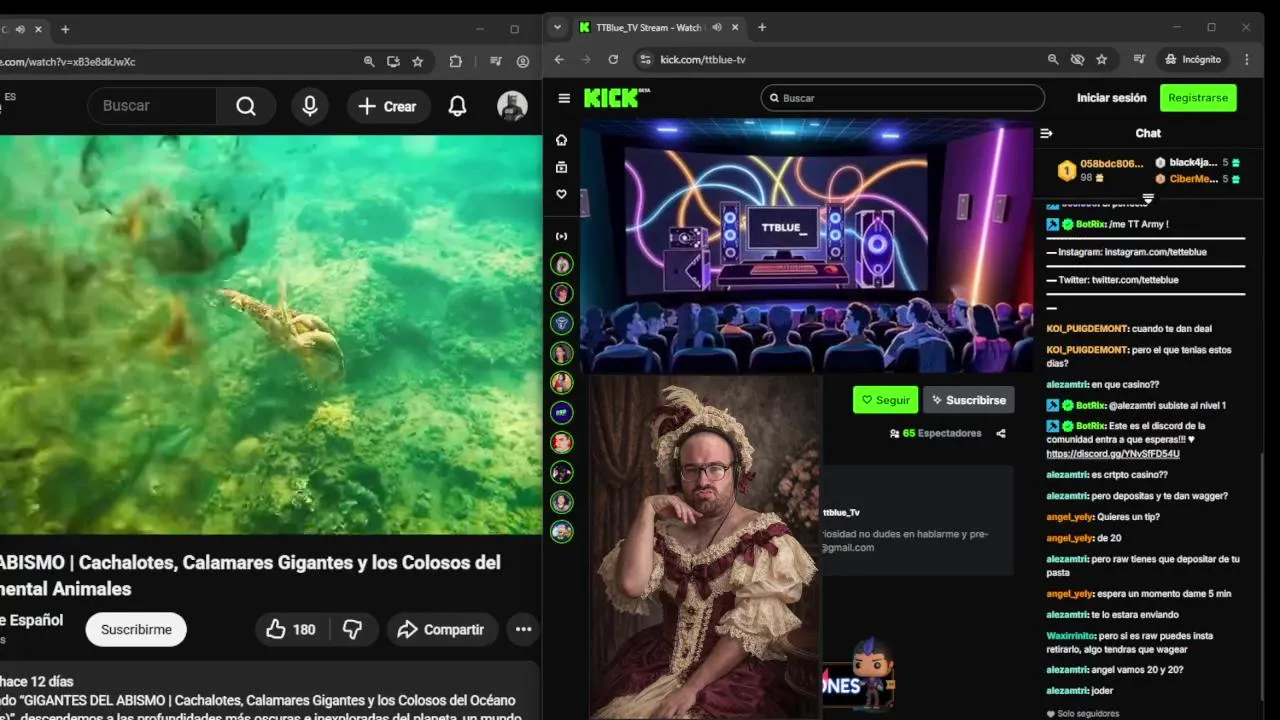Click the green Registrarse button
Viewport: 1280px width, 720px height.
click(x=1198, y=98)
